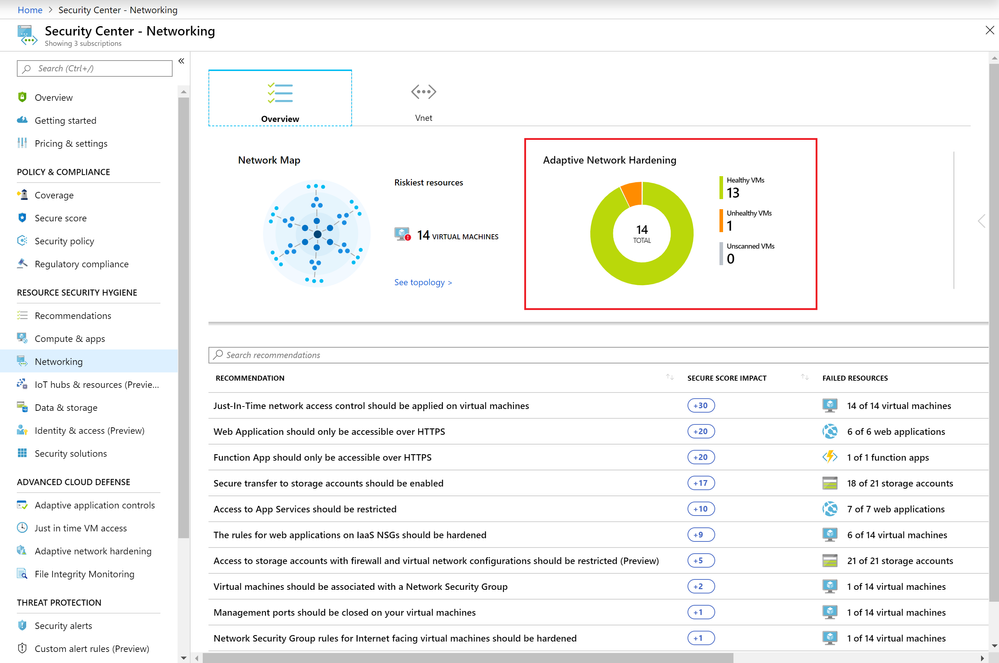The width and height of the screenshot is (999, 663).
Task: Click the green Healthy VMs legend bar
Action: (721, 188)
